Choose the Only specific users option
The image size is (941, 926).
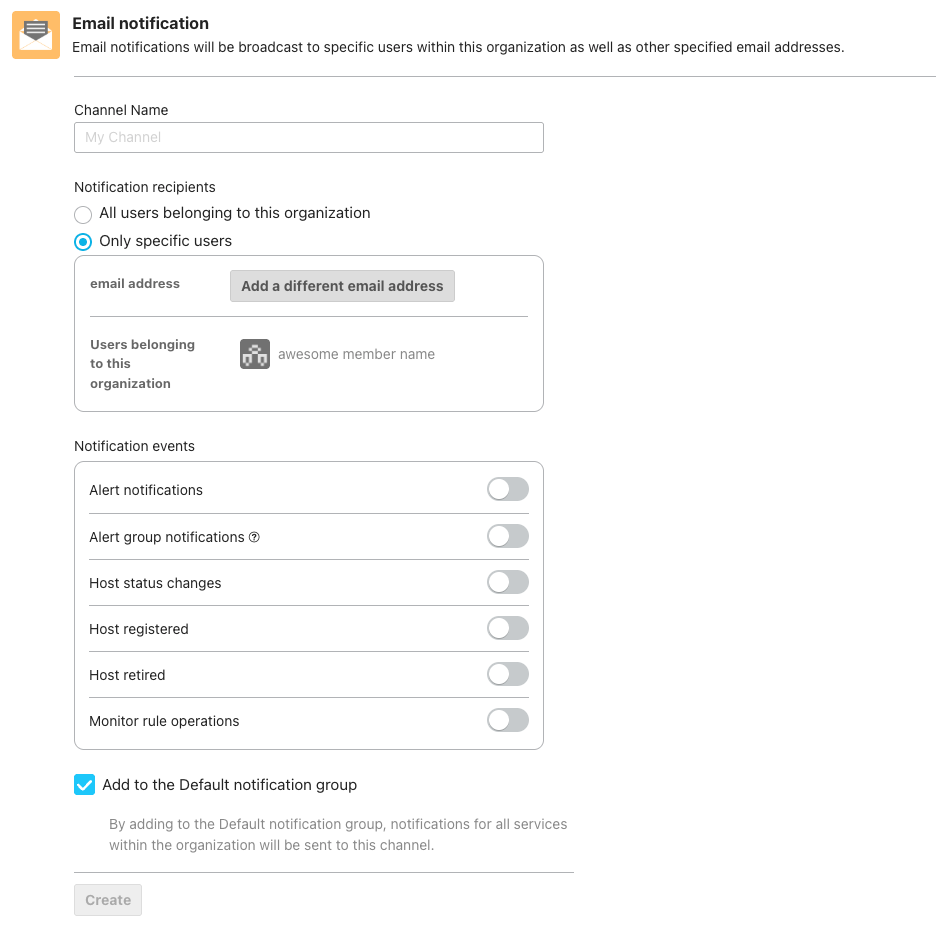[84, 242]
